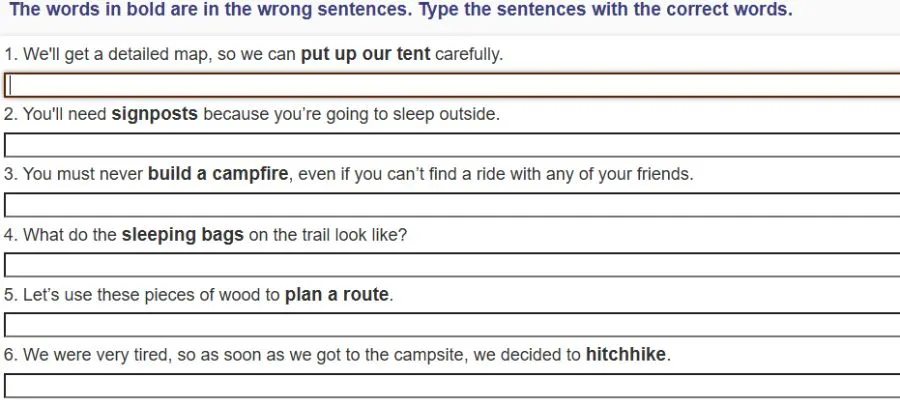
Task: Focus the input field under sentence 2
Action: click(x=450, y=145)
